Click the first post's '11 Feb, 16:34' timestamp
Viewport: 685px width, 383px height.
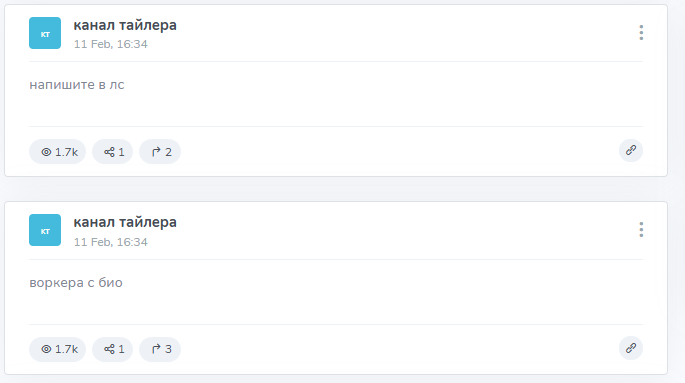(111, 44)
